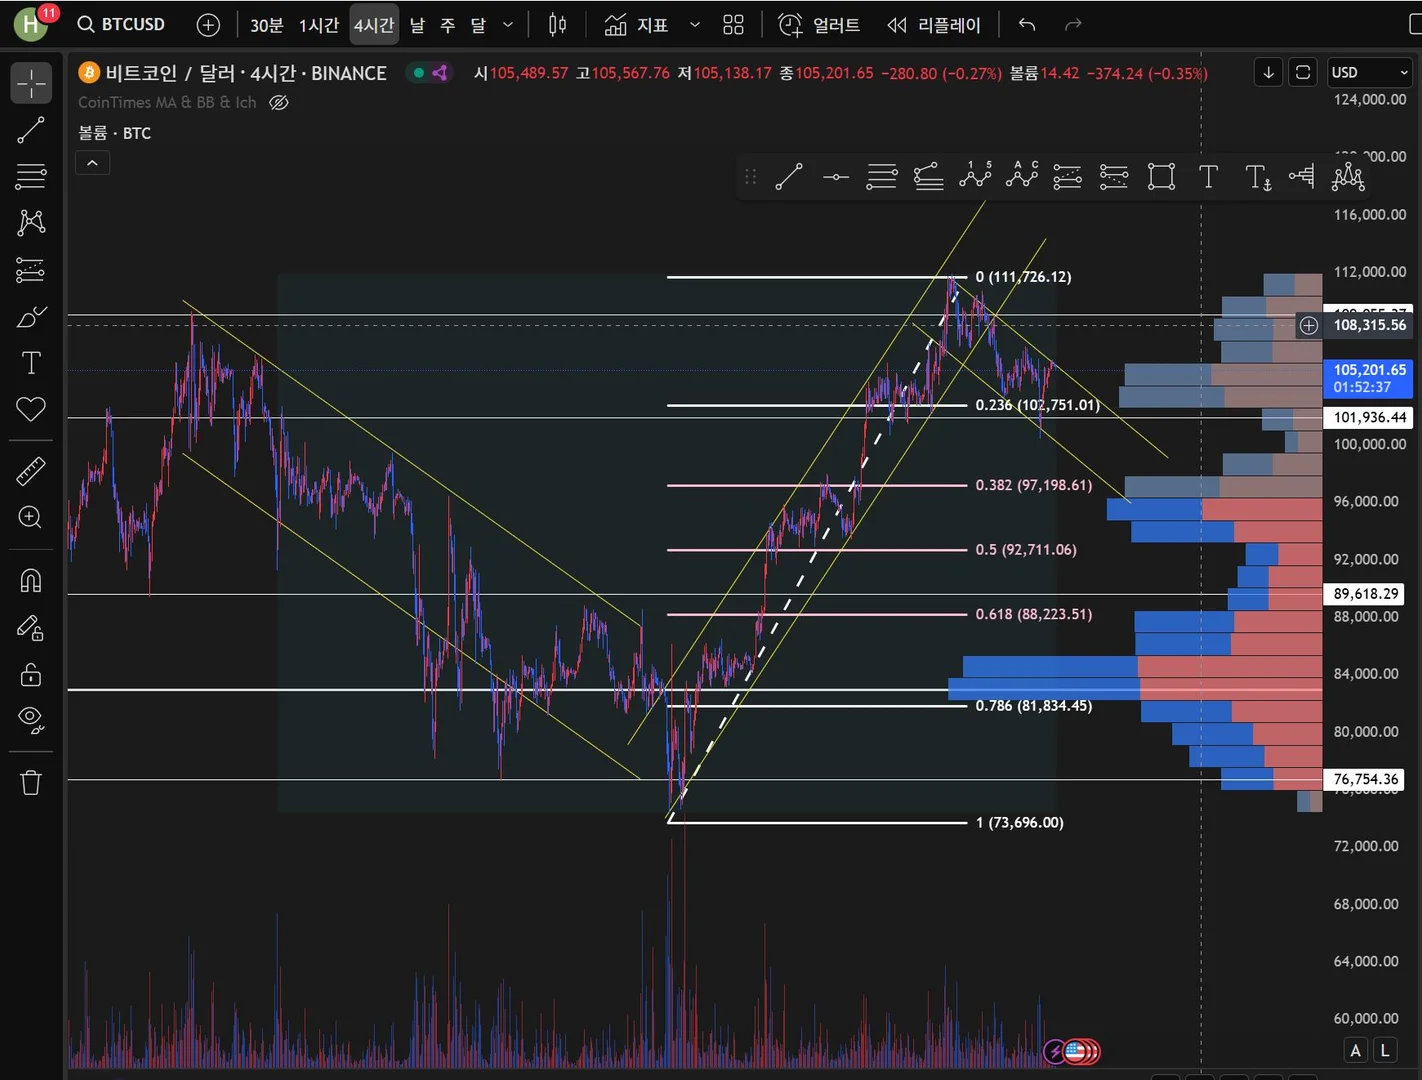Viewport: 1422px width, 1080px height.
Task: Open the 지표 indicators dialog
Action: [x=637, y=25]
